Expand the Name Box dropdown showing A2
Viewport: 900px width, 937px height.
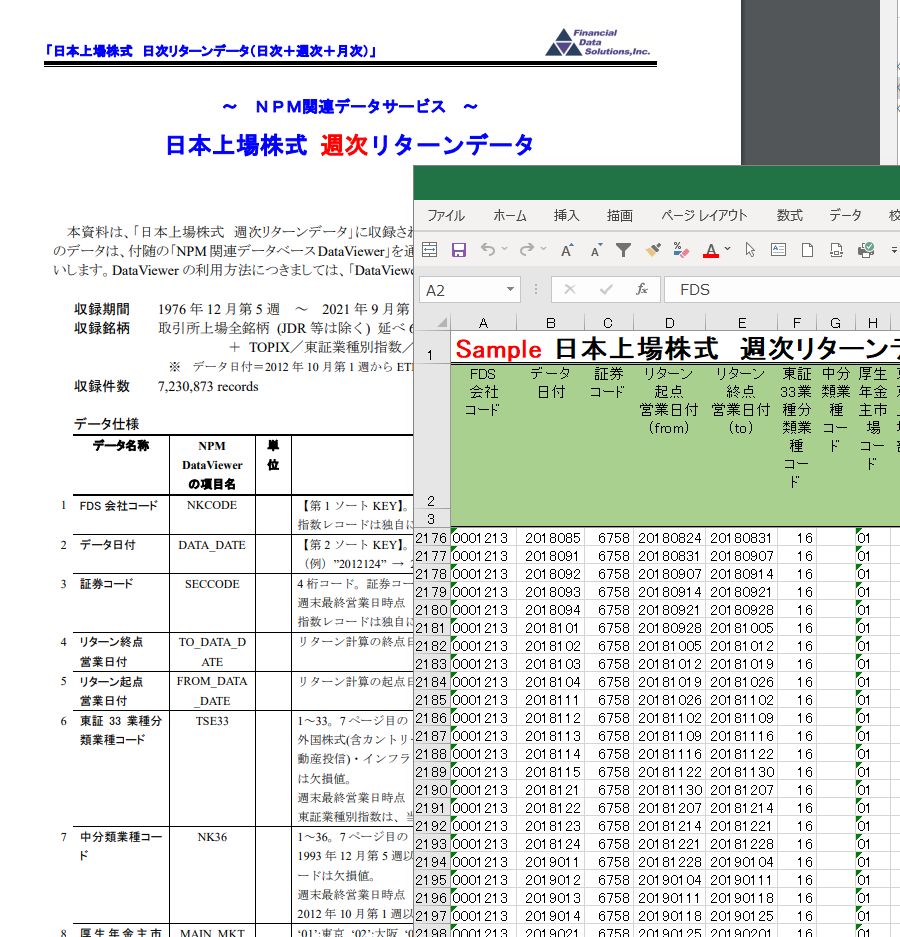click(x=510, y=290)
